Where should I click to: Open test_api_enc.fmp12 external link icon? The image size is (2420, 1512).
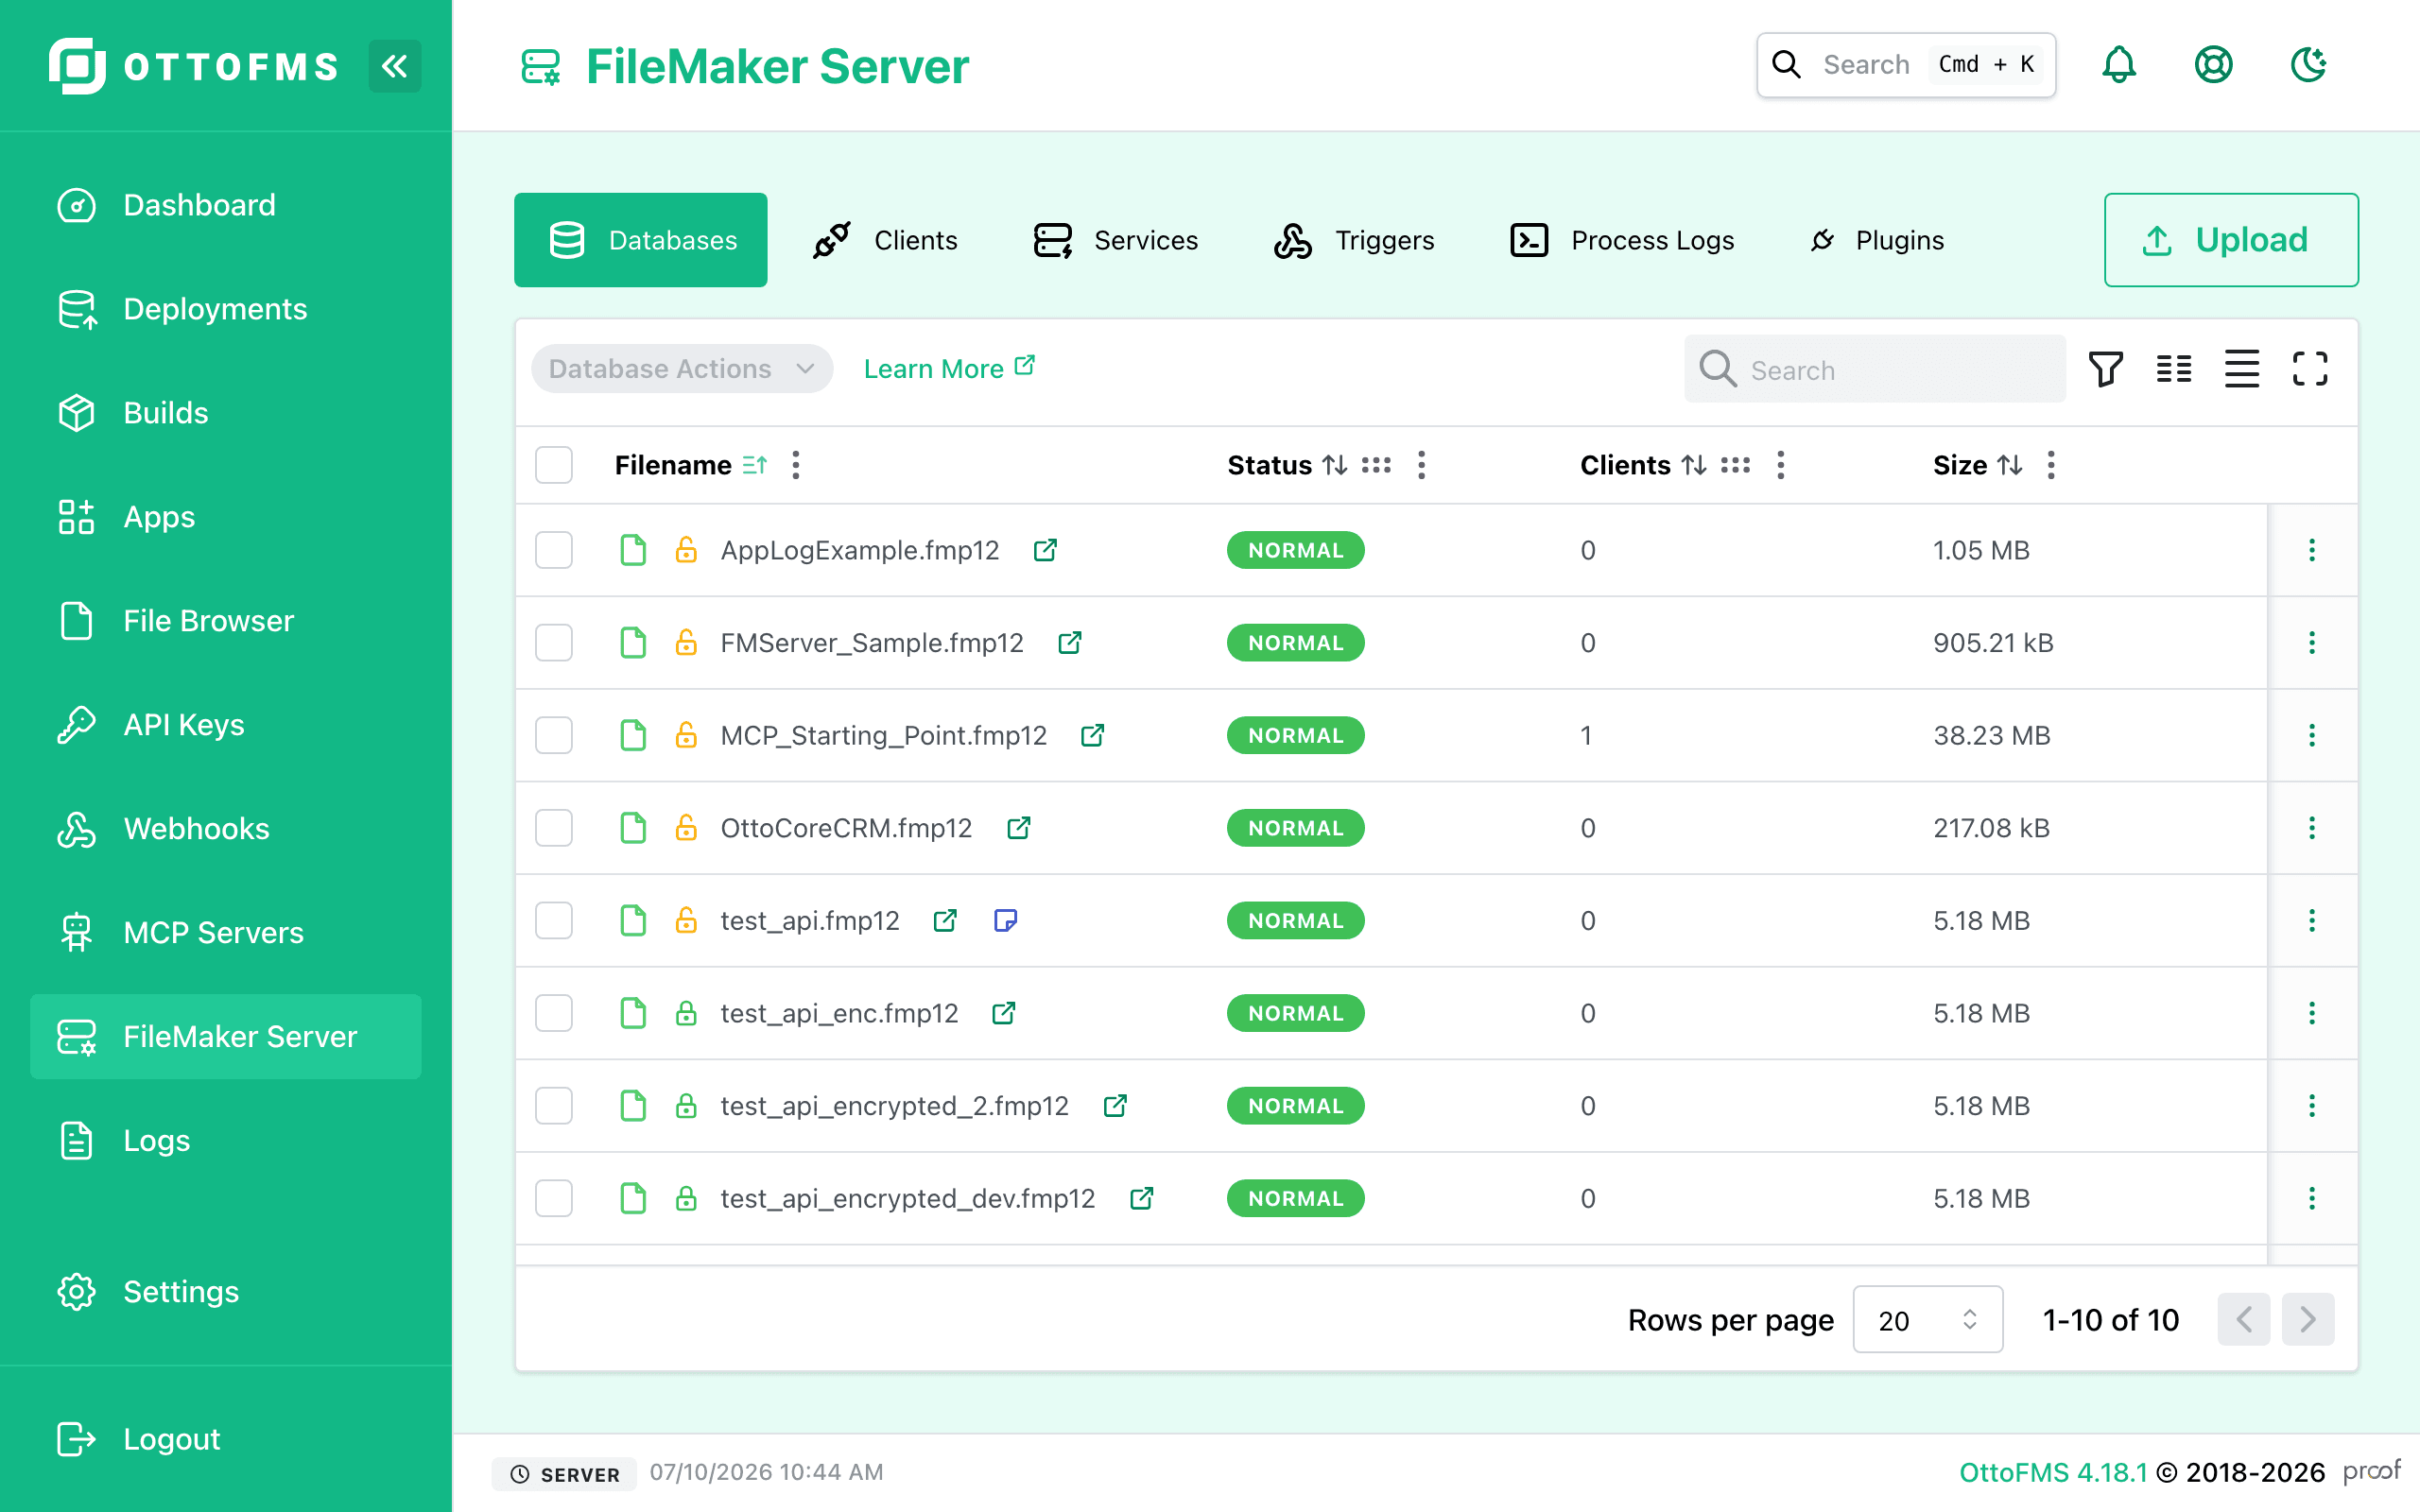[1003, 1013]
